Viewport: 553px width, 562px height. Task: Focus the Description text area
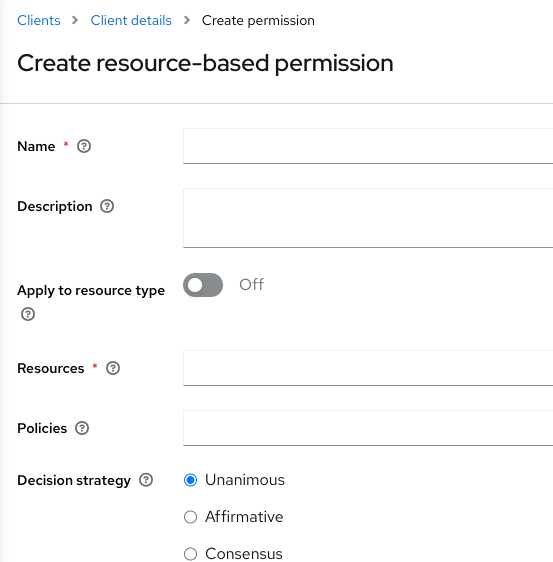(368, 218)
